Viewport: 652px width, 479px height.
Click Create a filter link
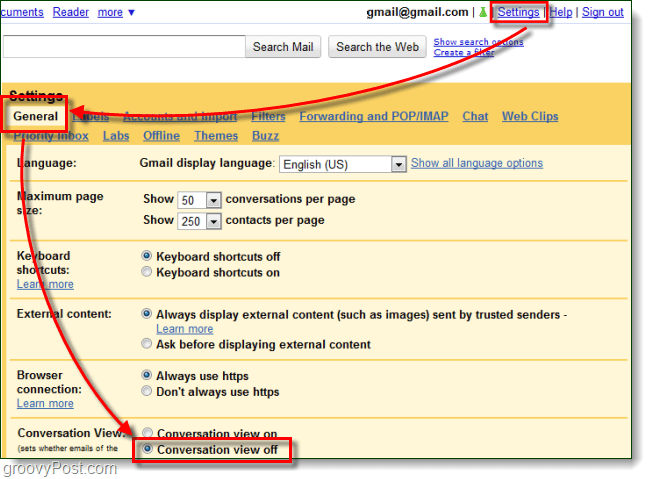[x=464, y=52]
